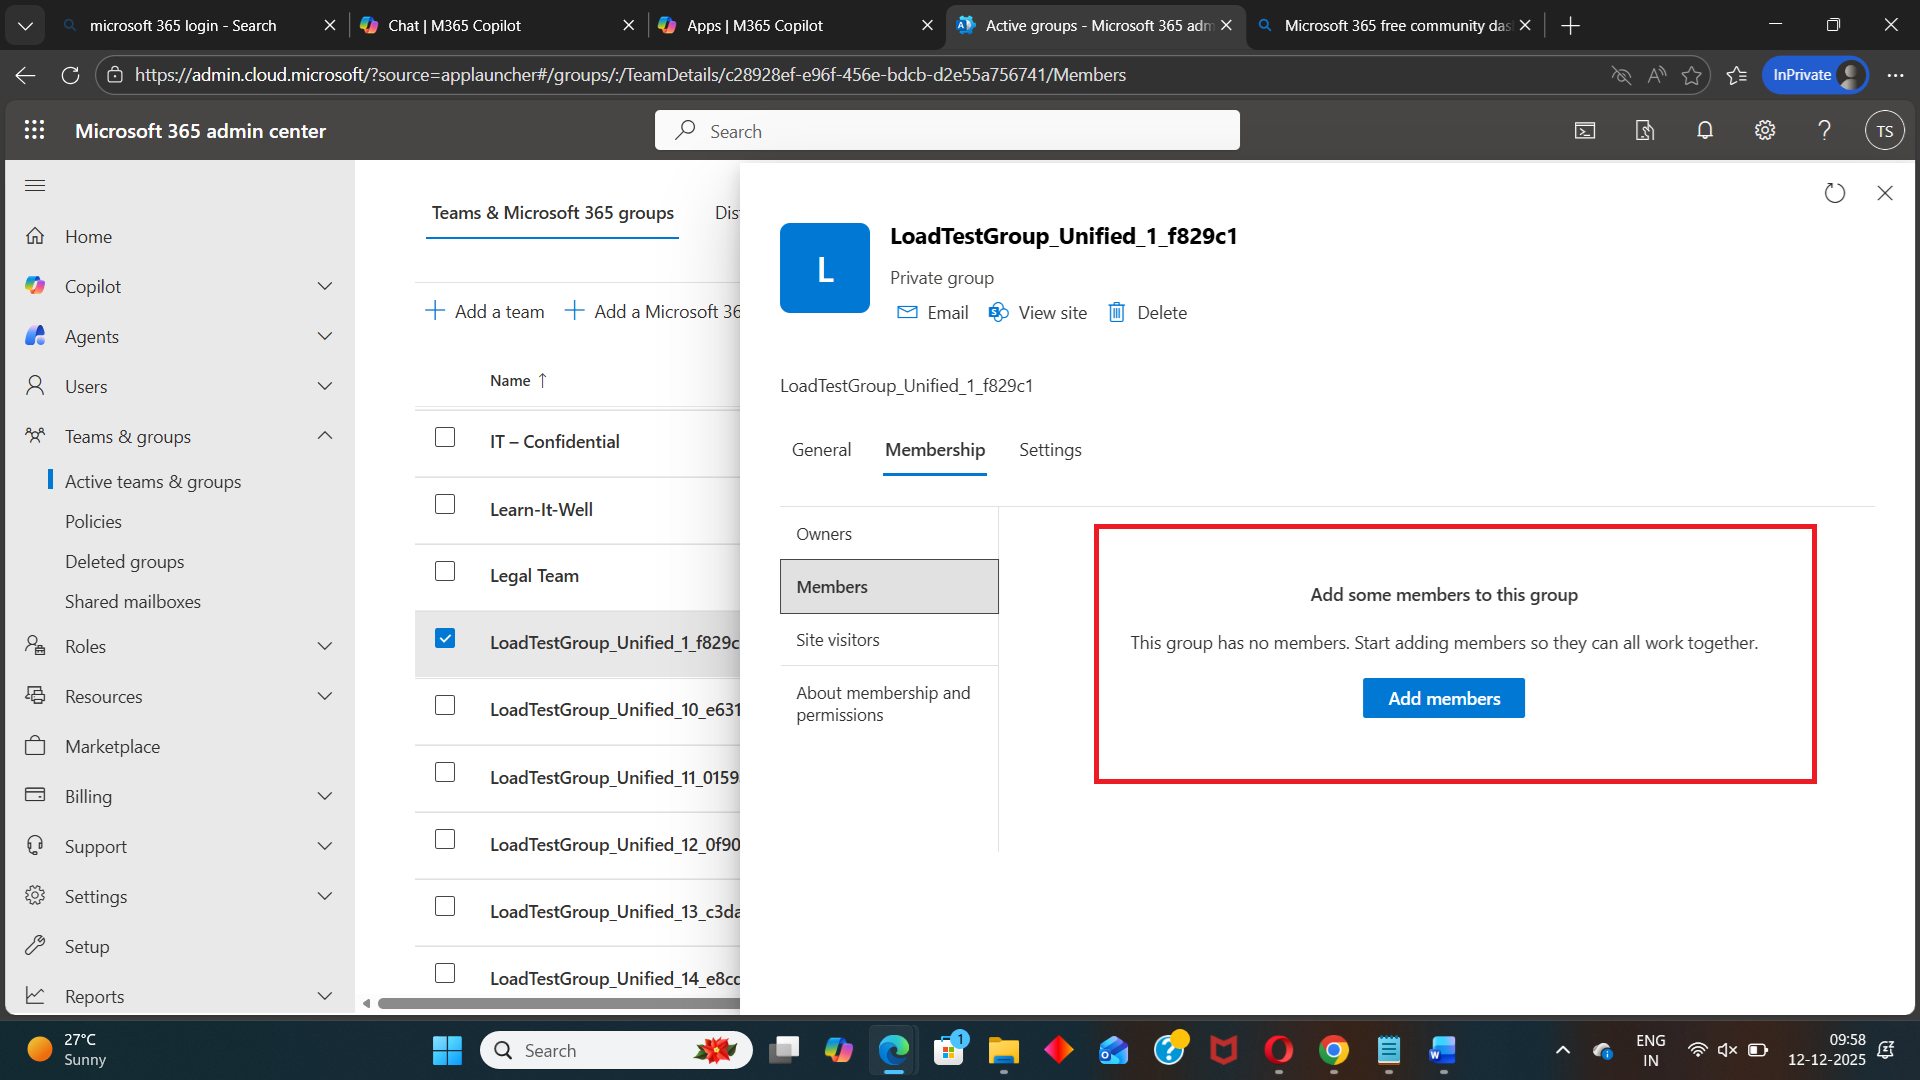Click the admin center search box

point(947,131)
